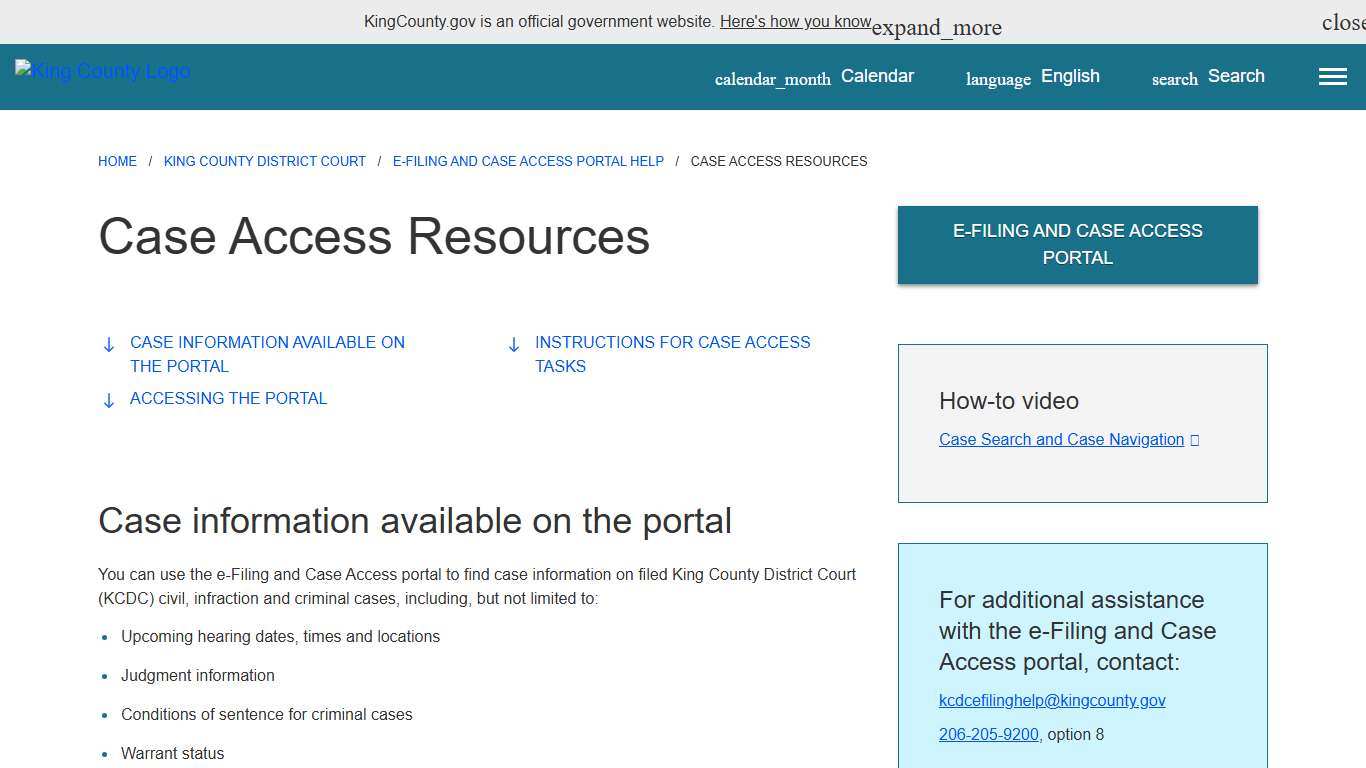Click the language globe icon in navigation
The image size is (1366, 768).
(x=997, y=78)
